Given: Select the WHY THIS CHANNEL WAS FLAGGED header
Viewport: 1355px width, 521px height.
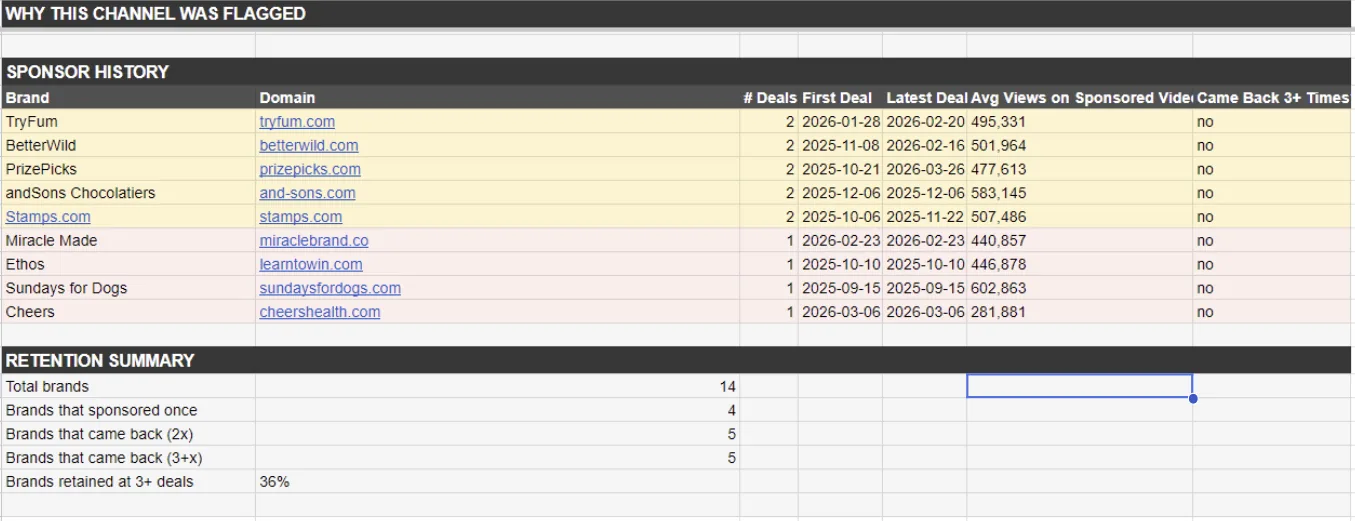Looking at the screenshot, I should pyautogui.click(x=677, y=14).
